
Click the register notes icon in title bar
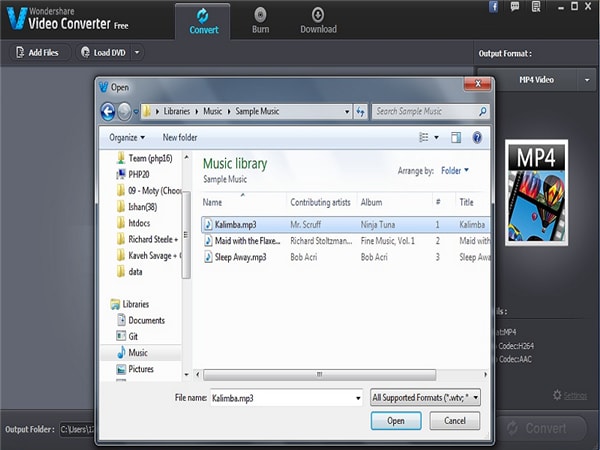(x=536, y=7)
